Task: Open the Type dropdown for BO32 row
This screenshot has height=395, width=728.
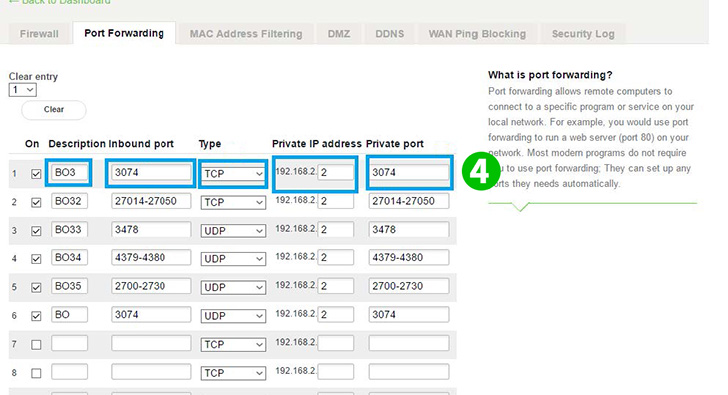Action: (x=233, y=202)
